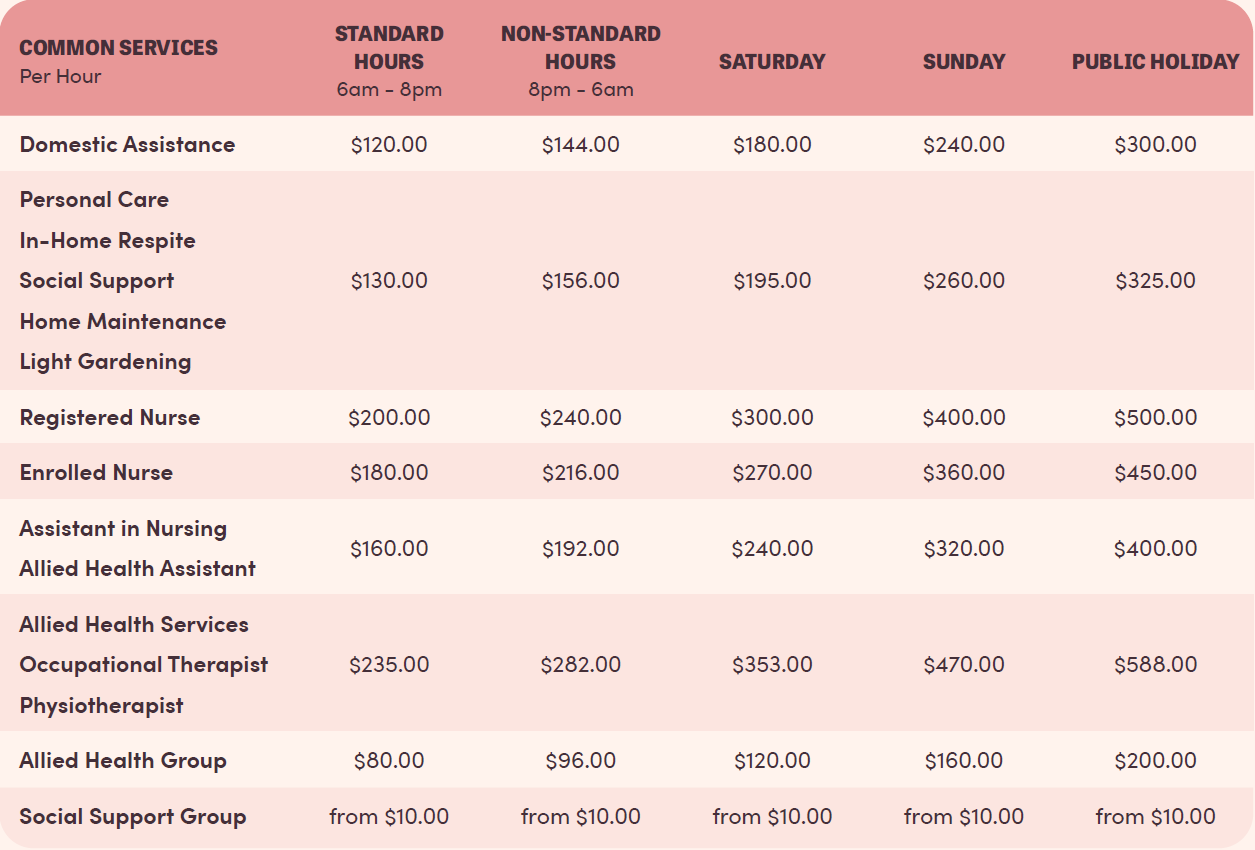Select the Enrolled Nurse row label
Screen dimensions: 1255x850
click(96, 472)
